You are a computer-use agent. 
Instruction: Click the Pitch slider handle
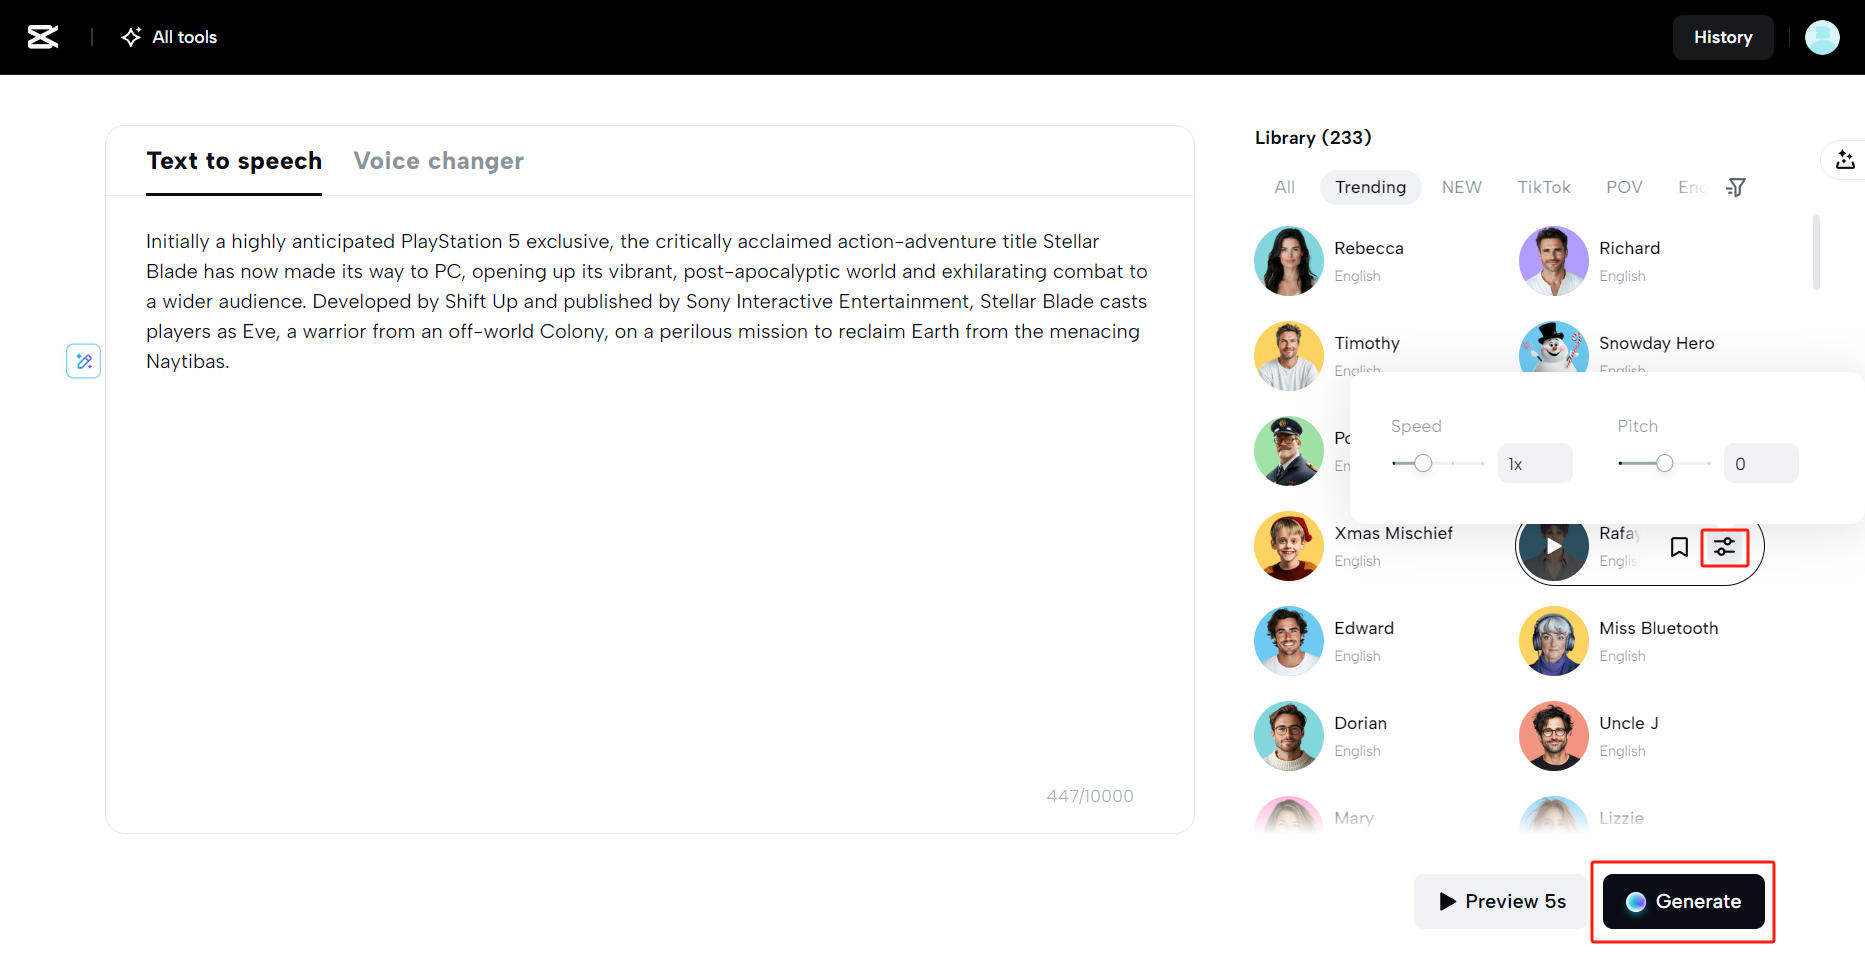coord(1664,463)
